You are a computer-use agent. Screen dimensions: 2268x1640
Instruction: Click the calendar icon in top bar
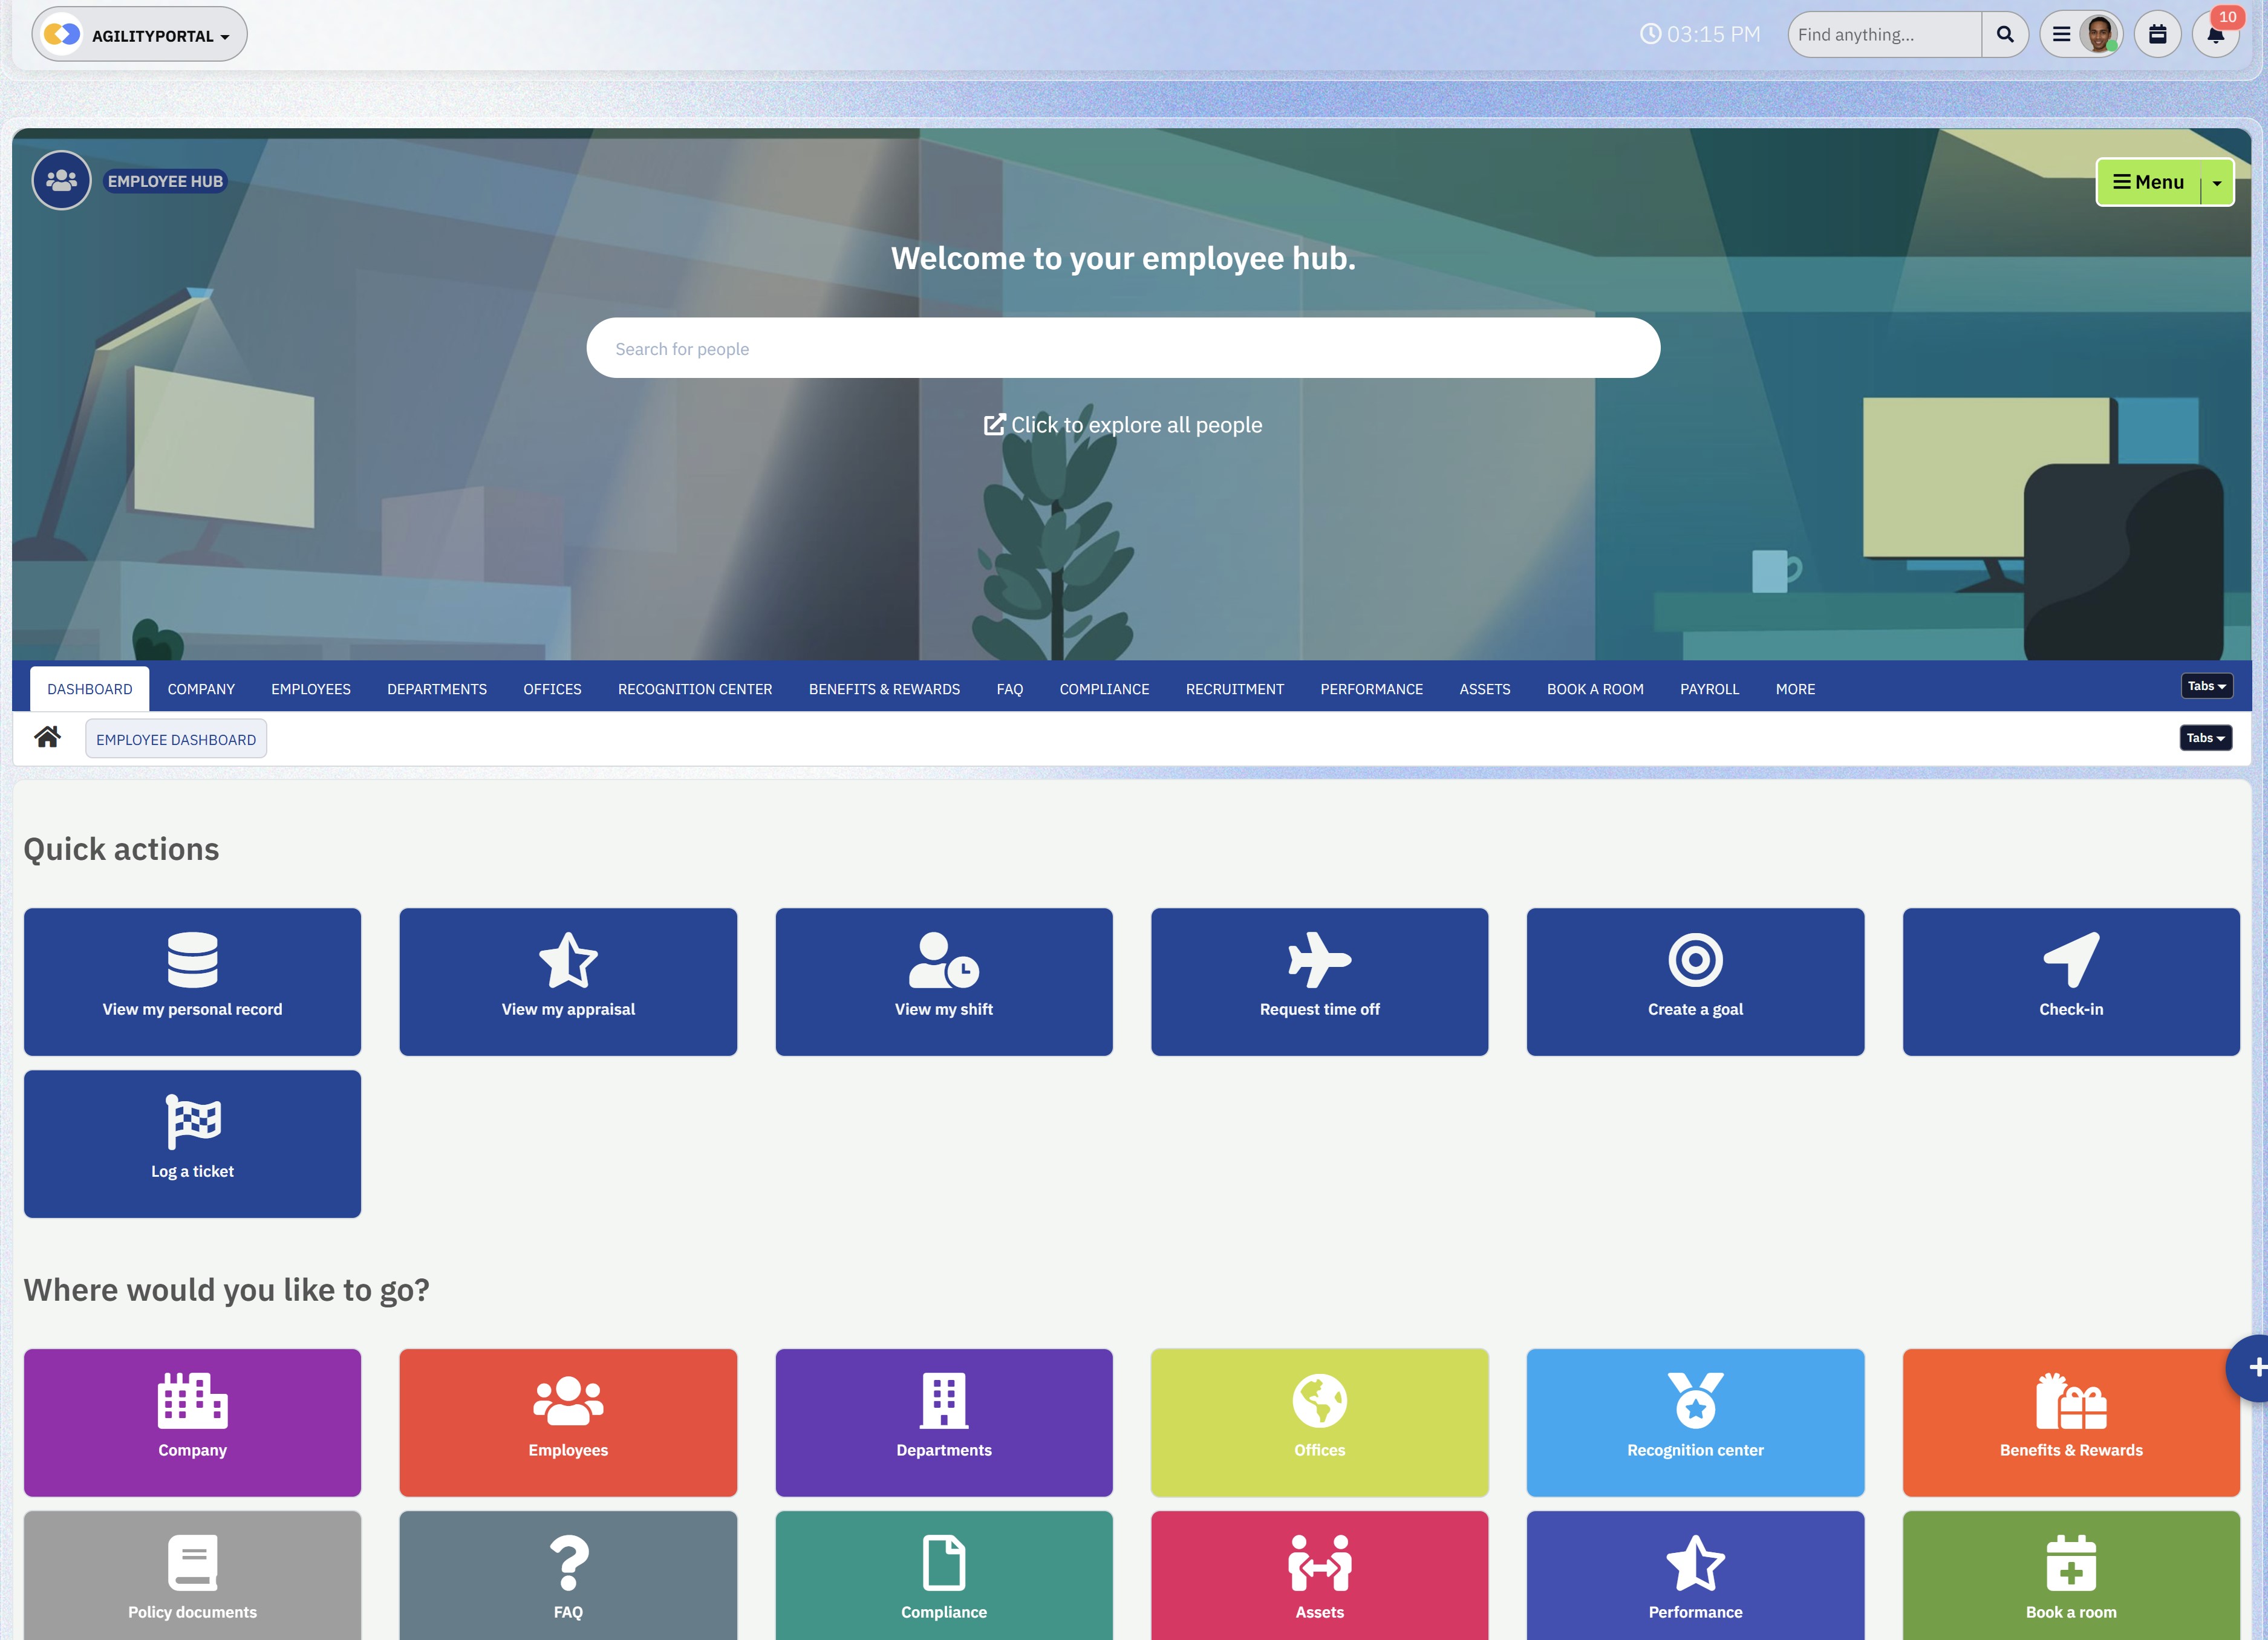tap(2158, 33)
